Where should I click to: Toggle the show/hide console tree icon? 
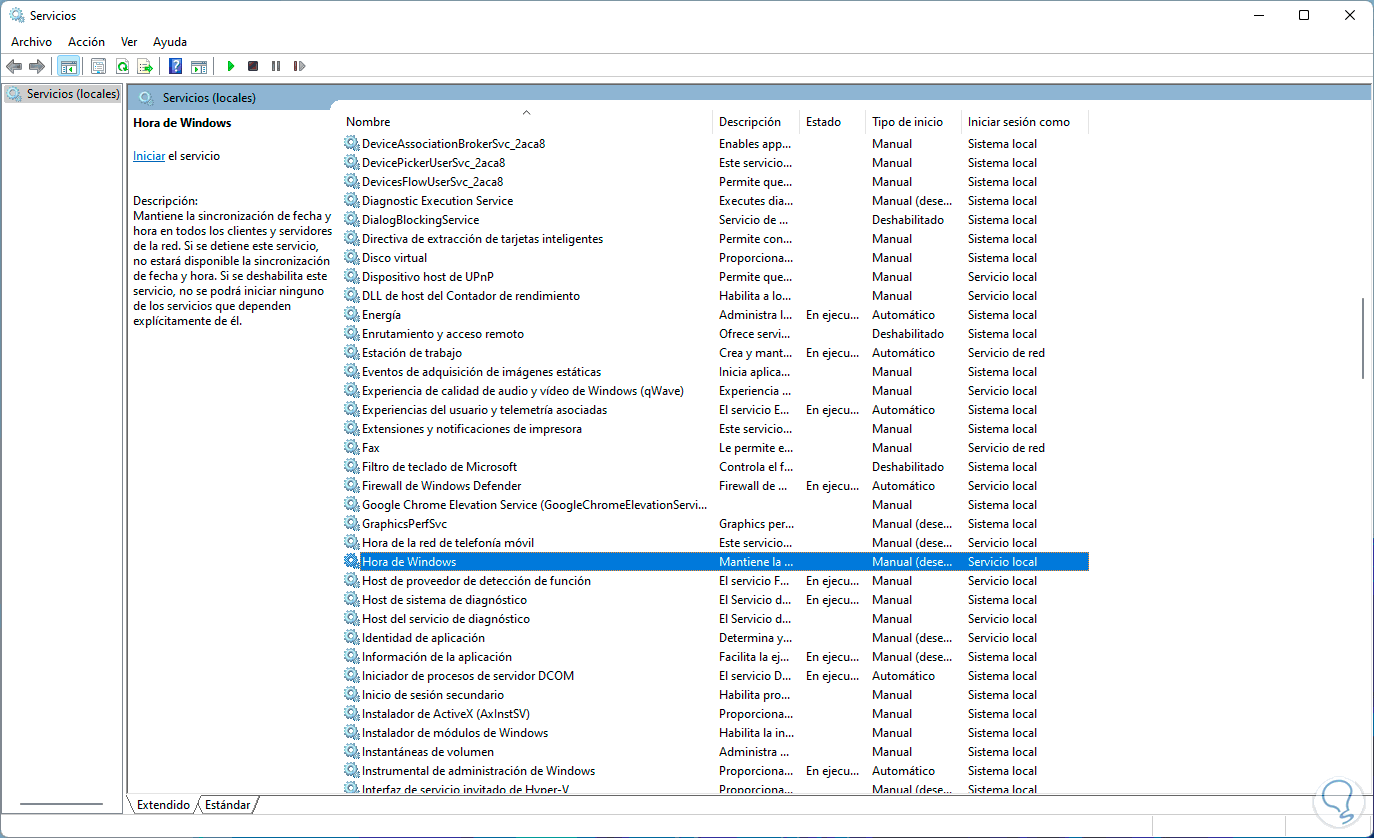click(69, 66)
